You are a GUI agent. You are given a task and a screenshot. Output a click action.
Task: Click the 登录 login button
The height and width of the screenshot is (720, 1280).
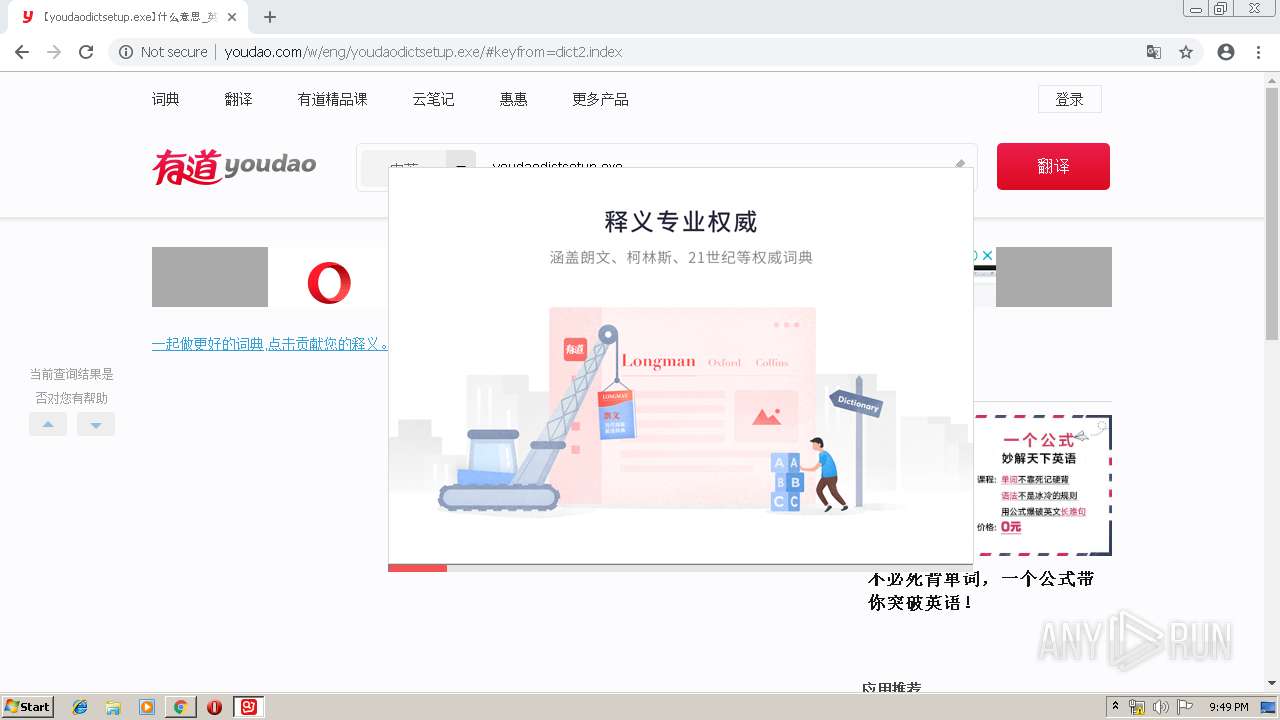1070,99
